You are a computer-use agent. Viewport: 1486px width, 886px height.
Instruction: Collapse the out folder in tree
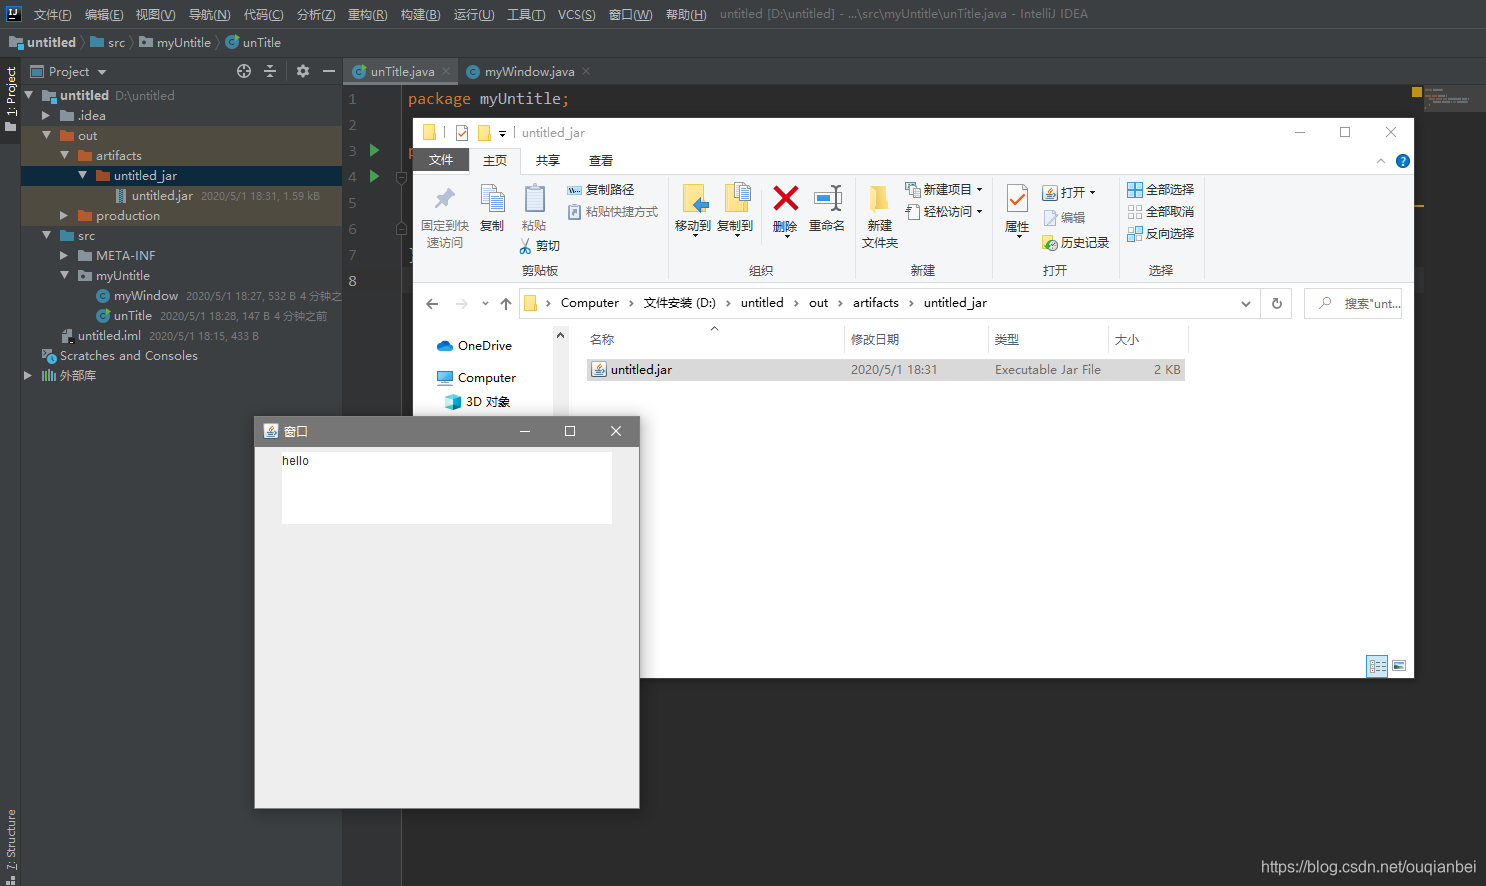(x=46, y=135)
